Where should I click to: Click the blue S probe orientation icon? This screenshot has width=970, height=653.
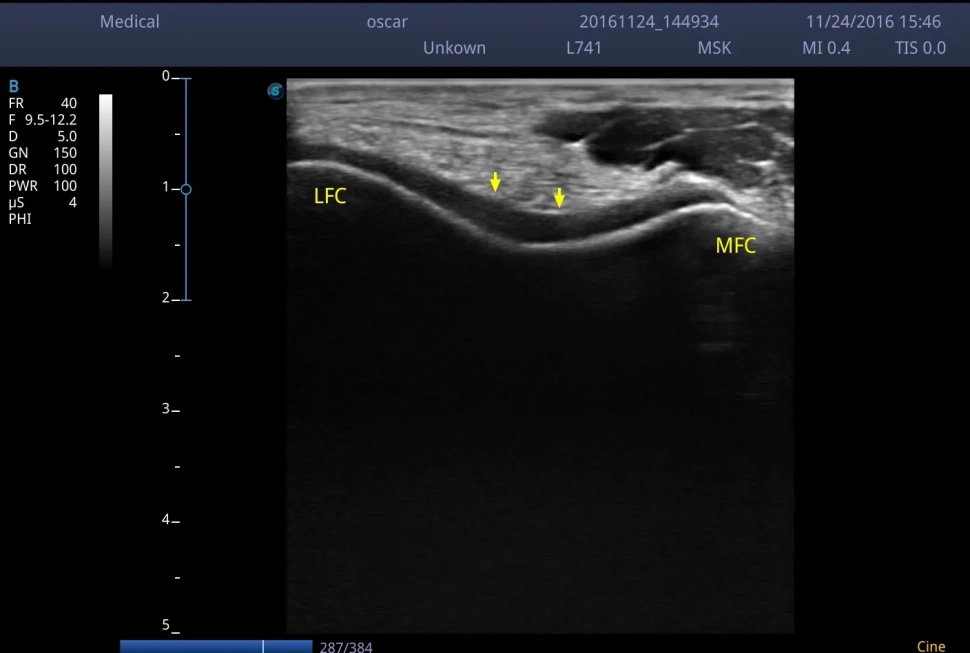pos(275,91)
